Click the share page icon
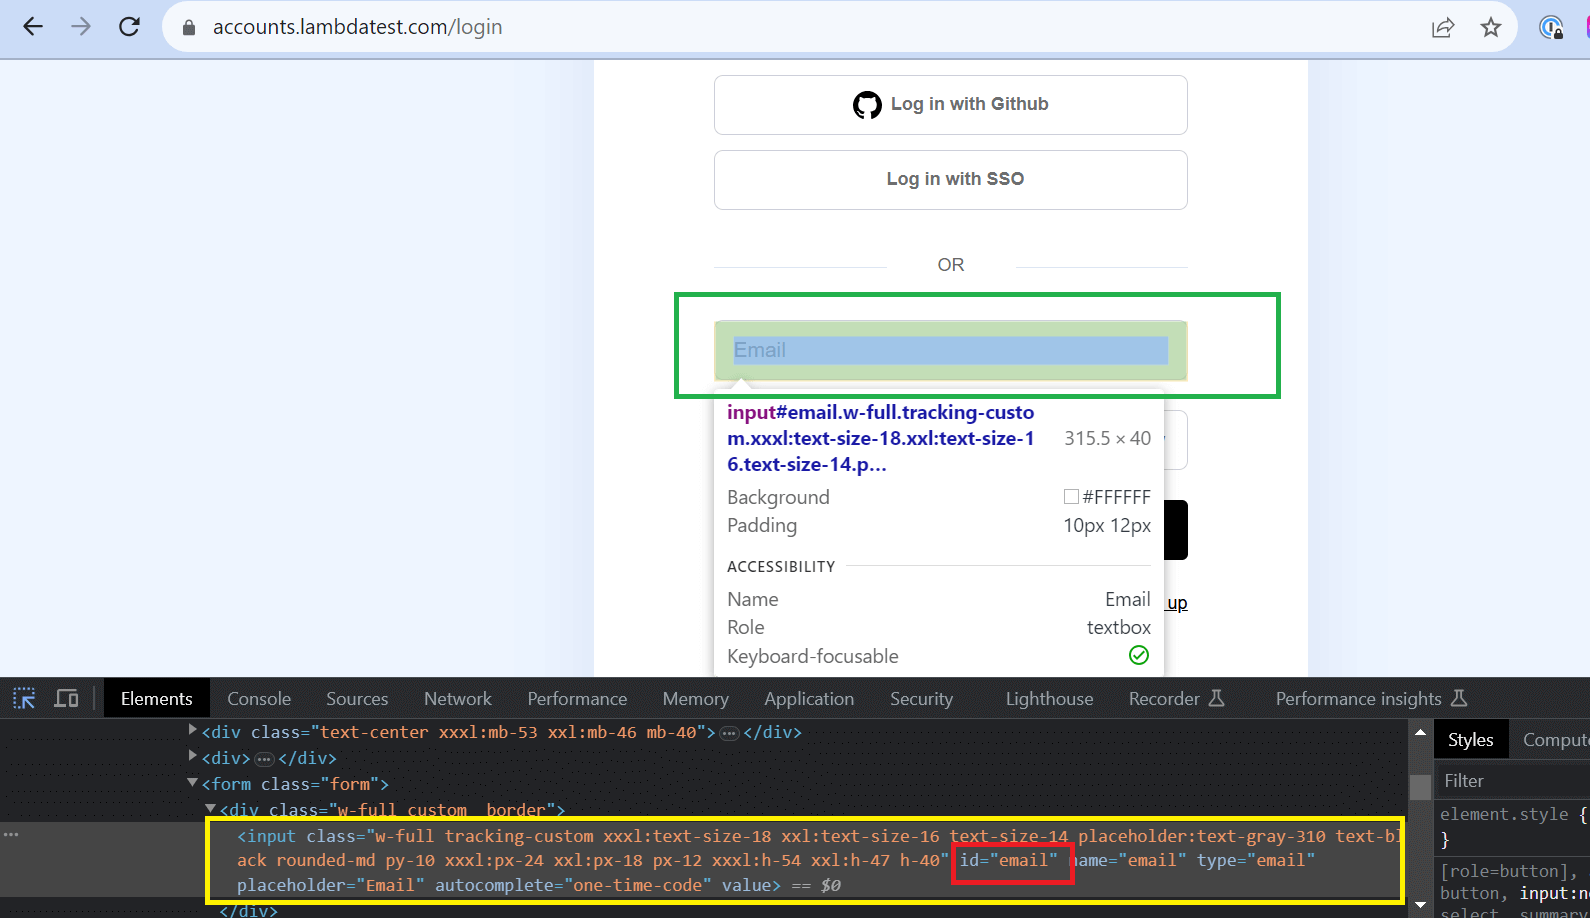 (1442, 27)
